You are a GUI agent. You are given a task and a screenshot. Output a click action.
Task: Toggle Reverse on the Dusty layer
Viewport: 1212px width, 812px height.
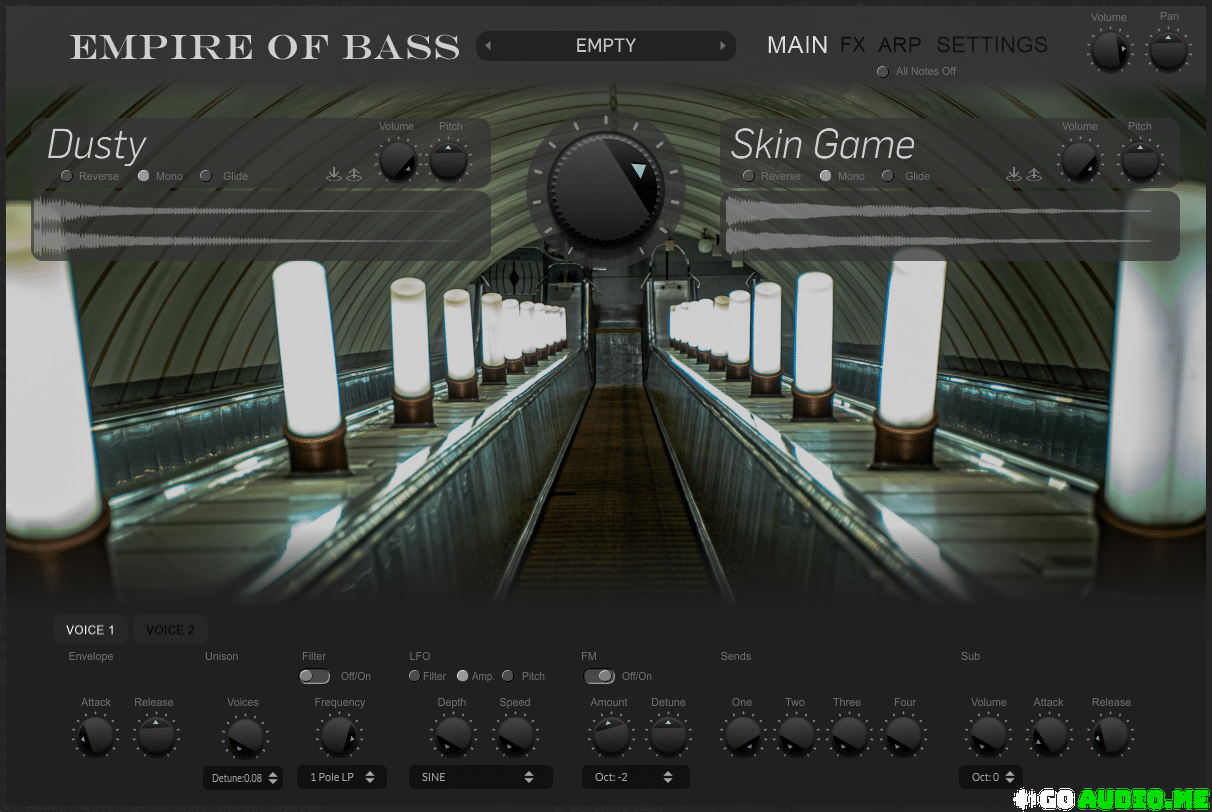(x=67, y=176)
